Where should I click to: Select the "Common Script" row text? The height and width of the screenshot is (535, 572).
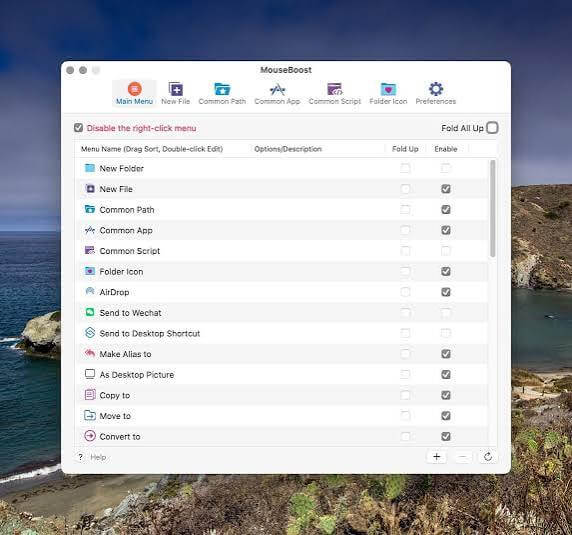tap(130, 251)
